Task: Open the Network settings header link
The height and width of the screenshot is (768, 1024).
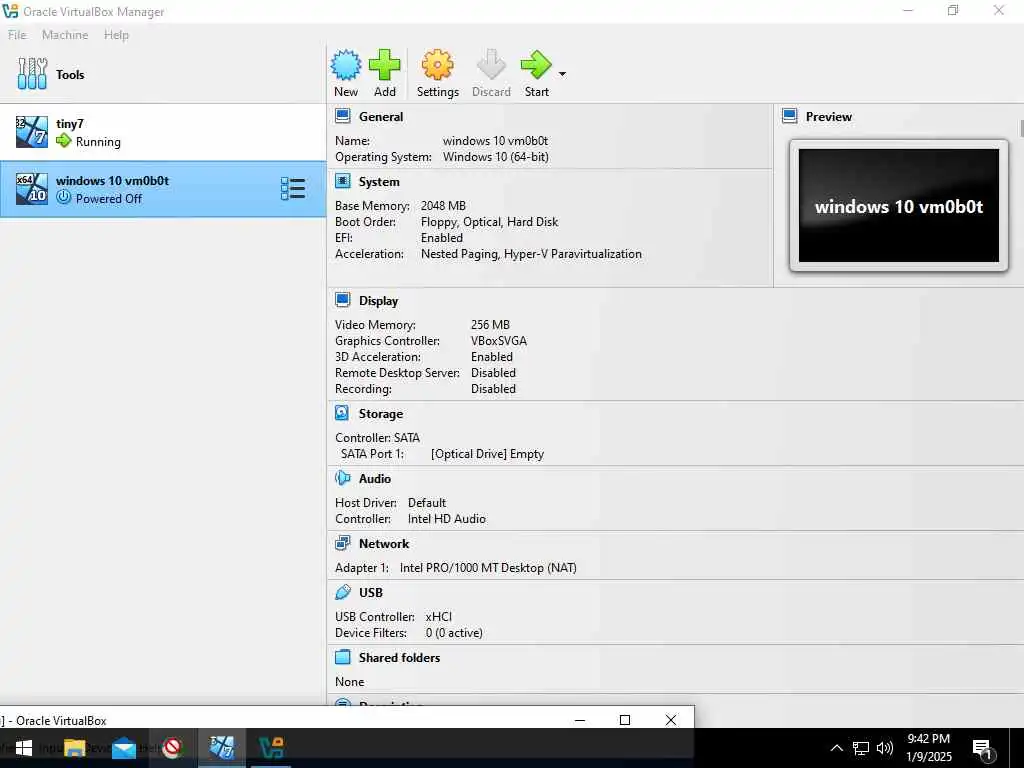Action: pos(384,543)
